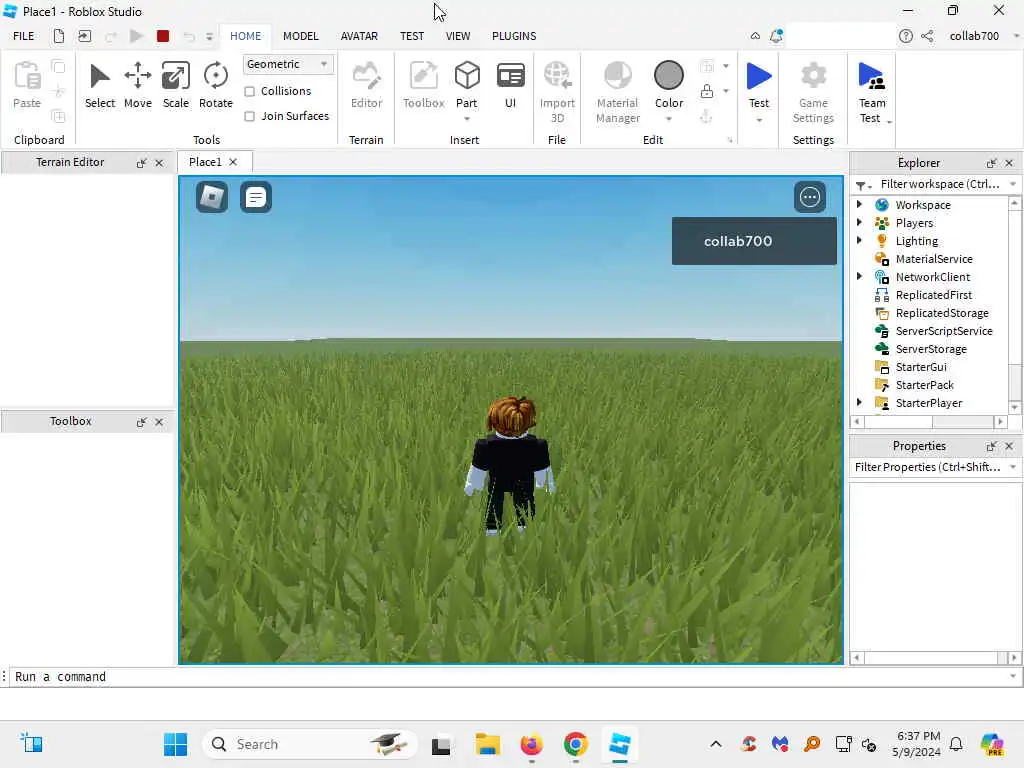The width and height of the screenshot is (1024, 768).
Task: Switch to the MODEL tab
Action: (x=300, y=36)
